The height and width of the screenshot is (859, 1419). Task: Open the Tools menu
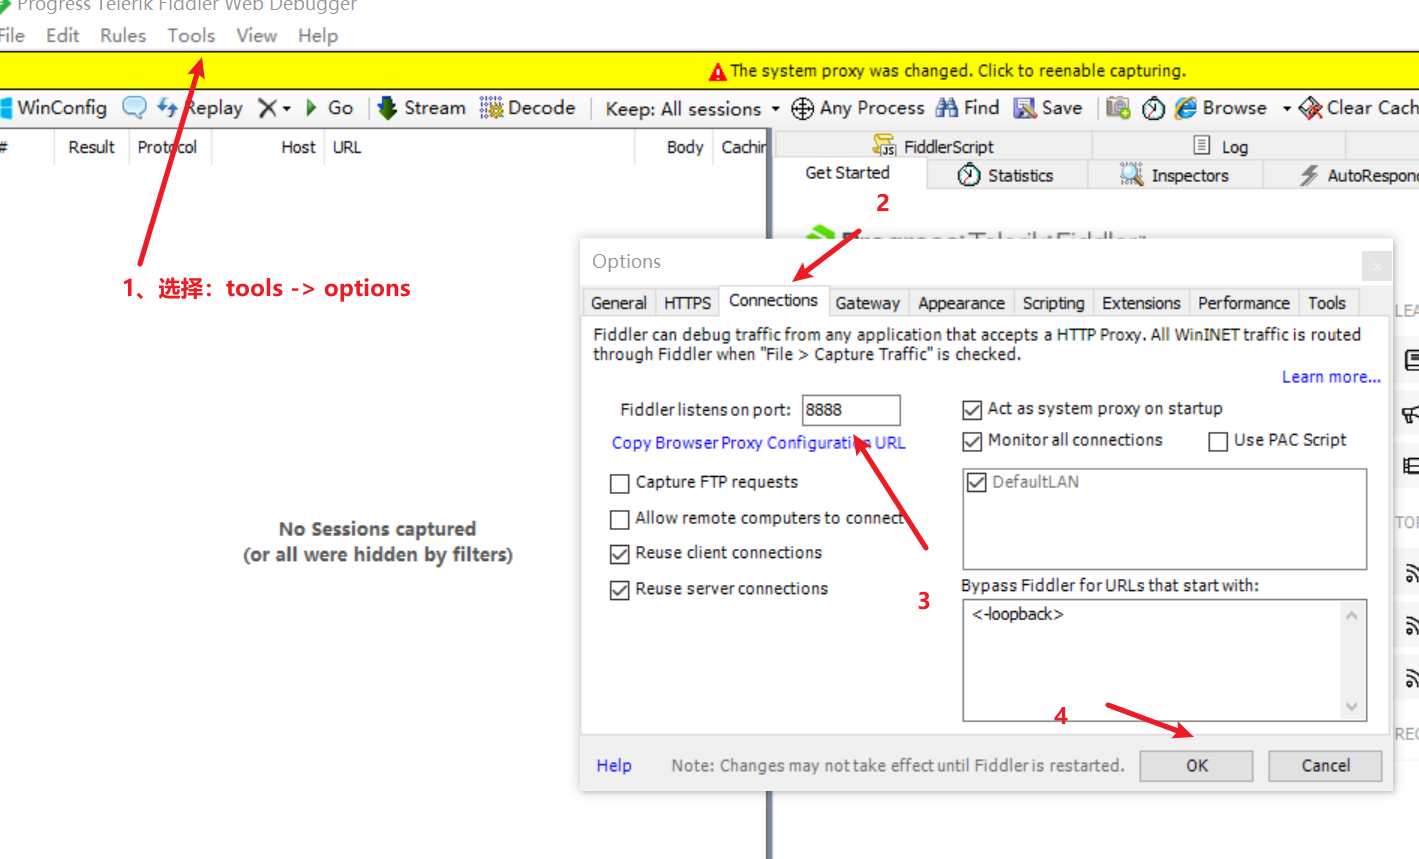[x=191, y=36]
